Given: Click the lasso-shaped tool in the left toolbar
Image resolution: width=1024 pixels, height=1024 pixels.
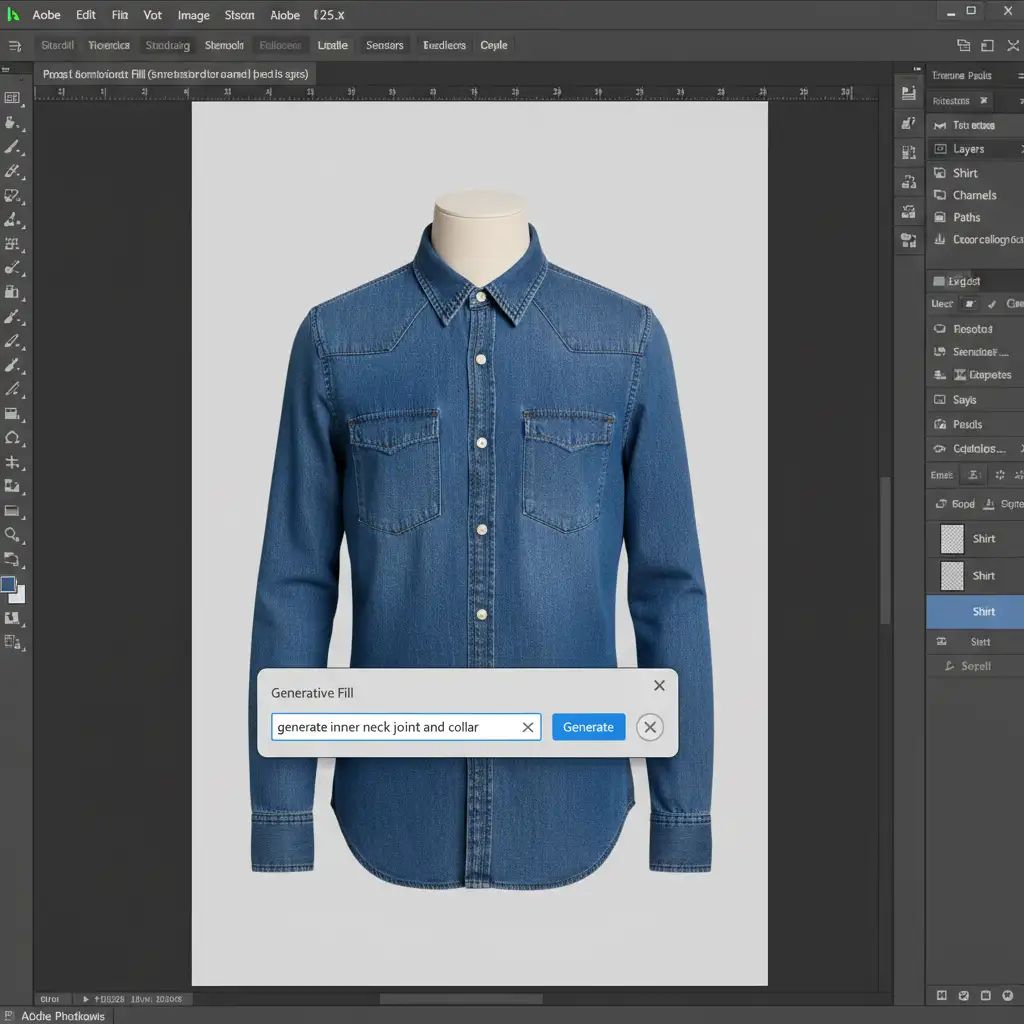Looking at the screenshot, I should (12, 437).
